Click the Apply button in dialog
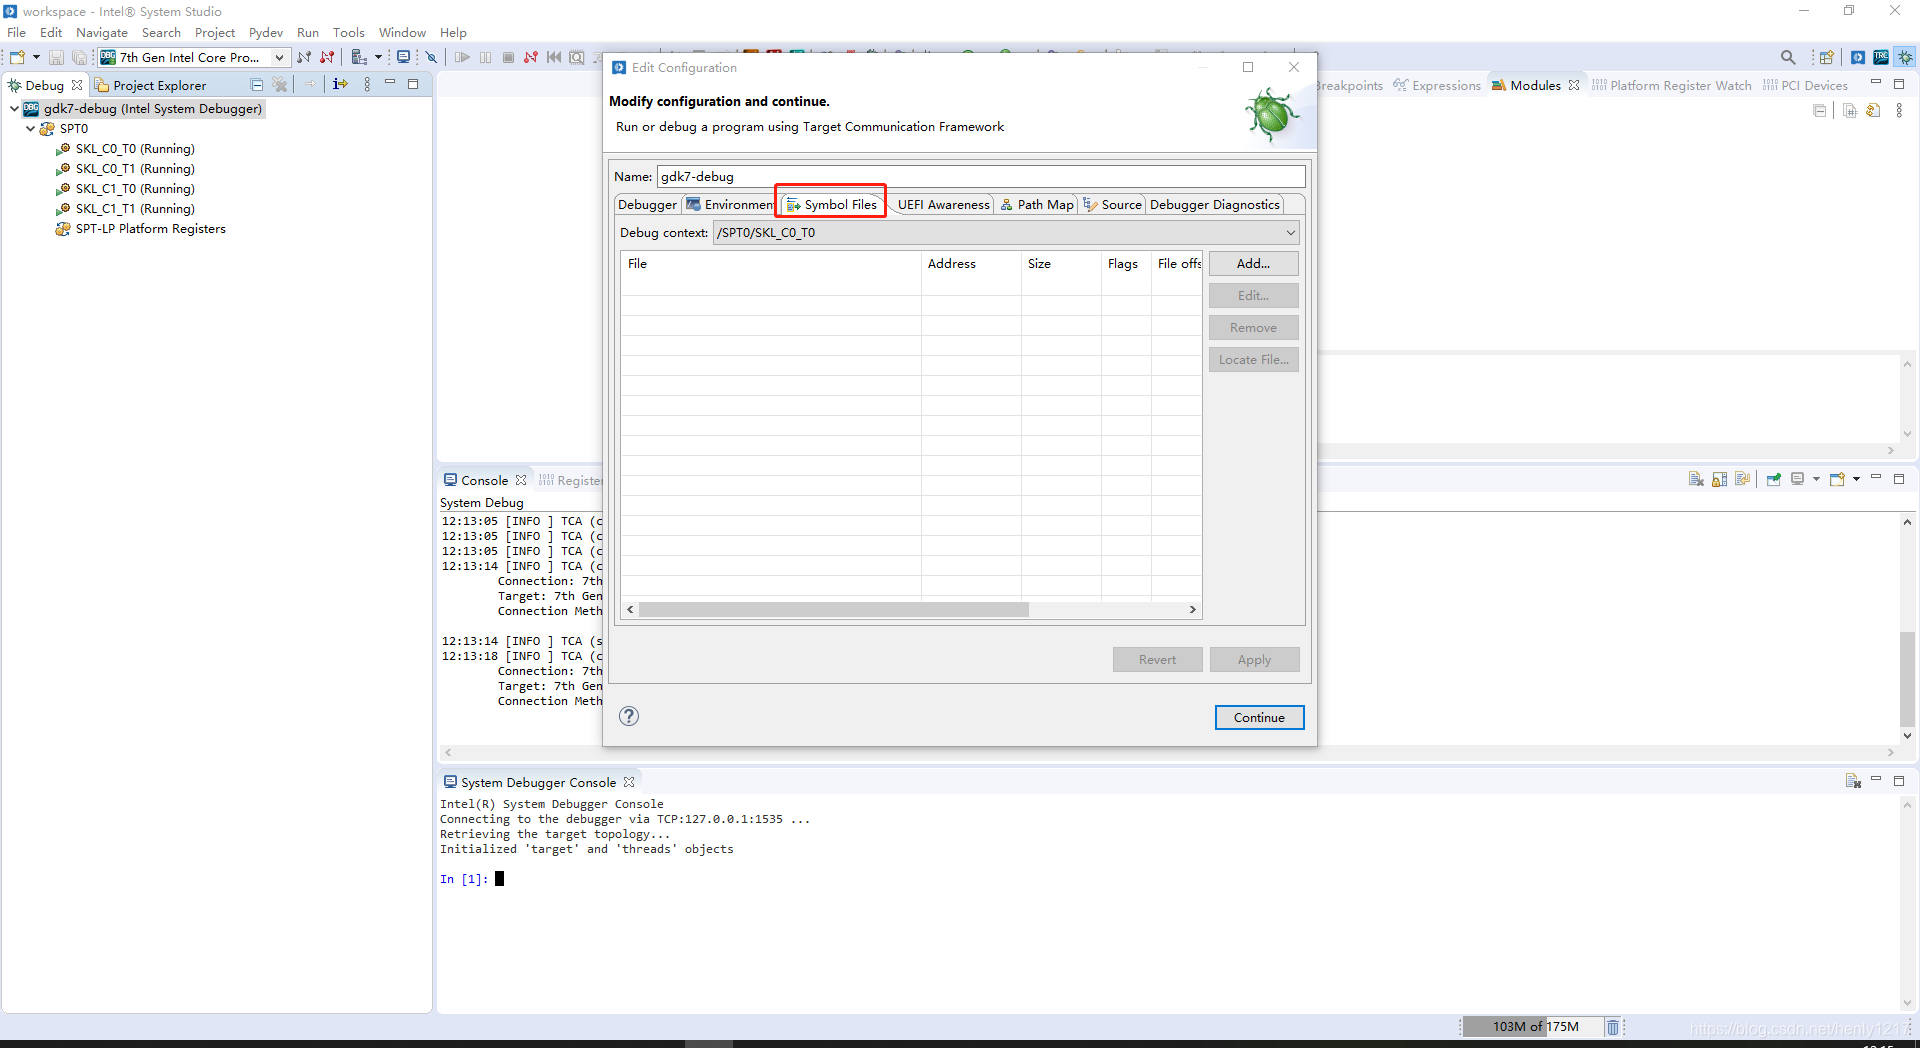Viewport: 1920px width, 1048px height. (1254, 659)
